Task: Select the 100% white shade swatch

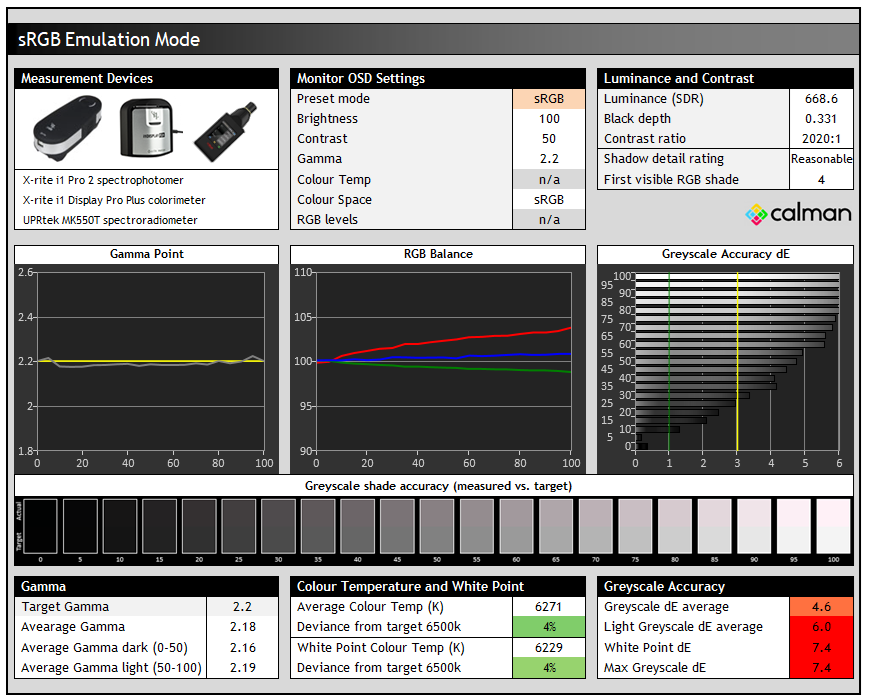Action: tap(832, 528)
